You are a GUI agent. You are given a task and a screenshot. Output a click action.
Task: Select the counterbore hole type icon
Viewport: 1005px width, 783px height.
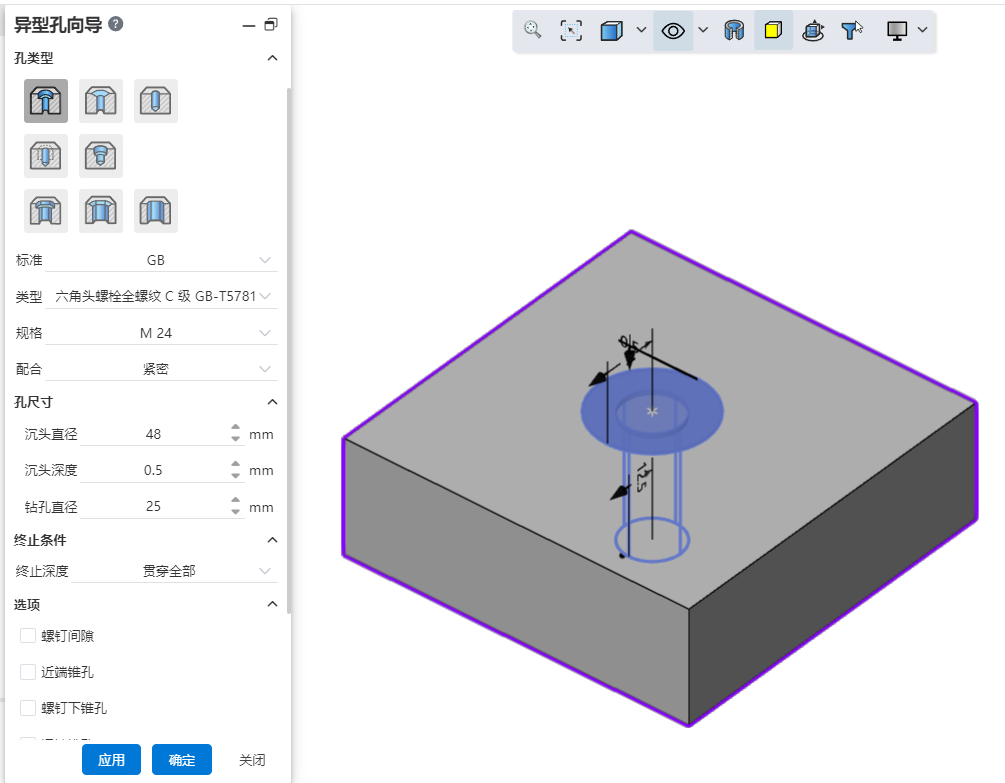click(46, 101)
